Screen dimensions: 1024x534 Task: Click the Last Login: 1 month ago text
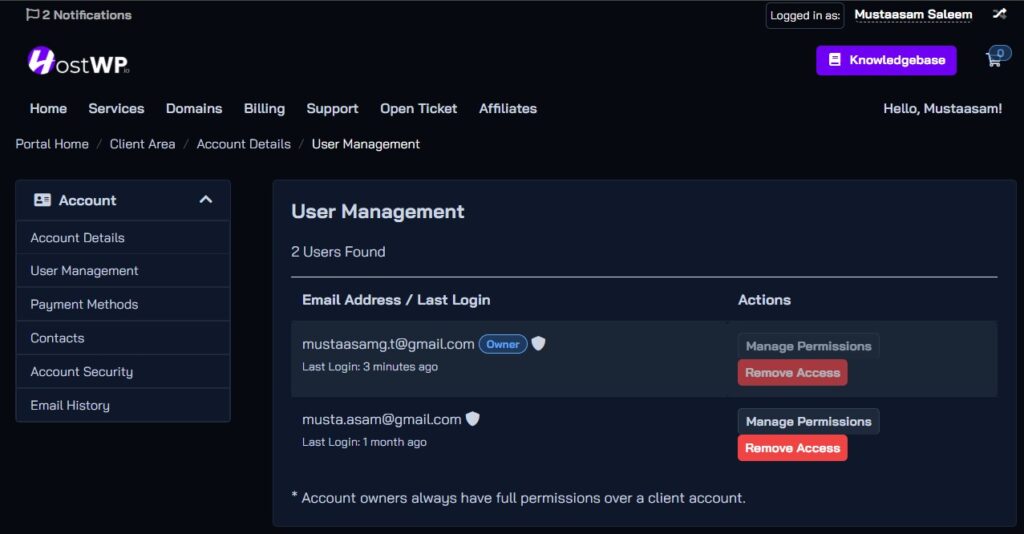click(364, 442)
